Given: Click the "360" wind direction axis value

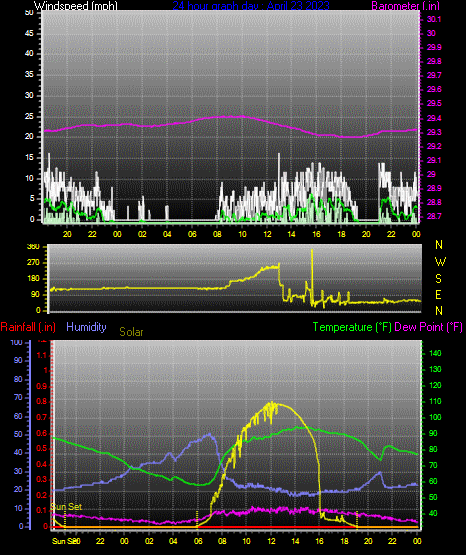Looking at the screenshot, I should click(x=33, y=247).
